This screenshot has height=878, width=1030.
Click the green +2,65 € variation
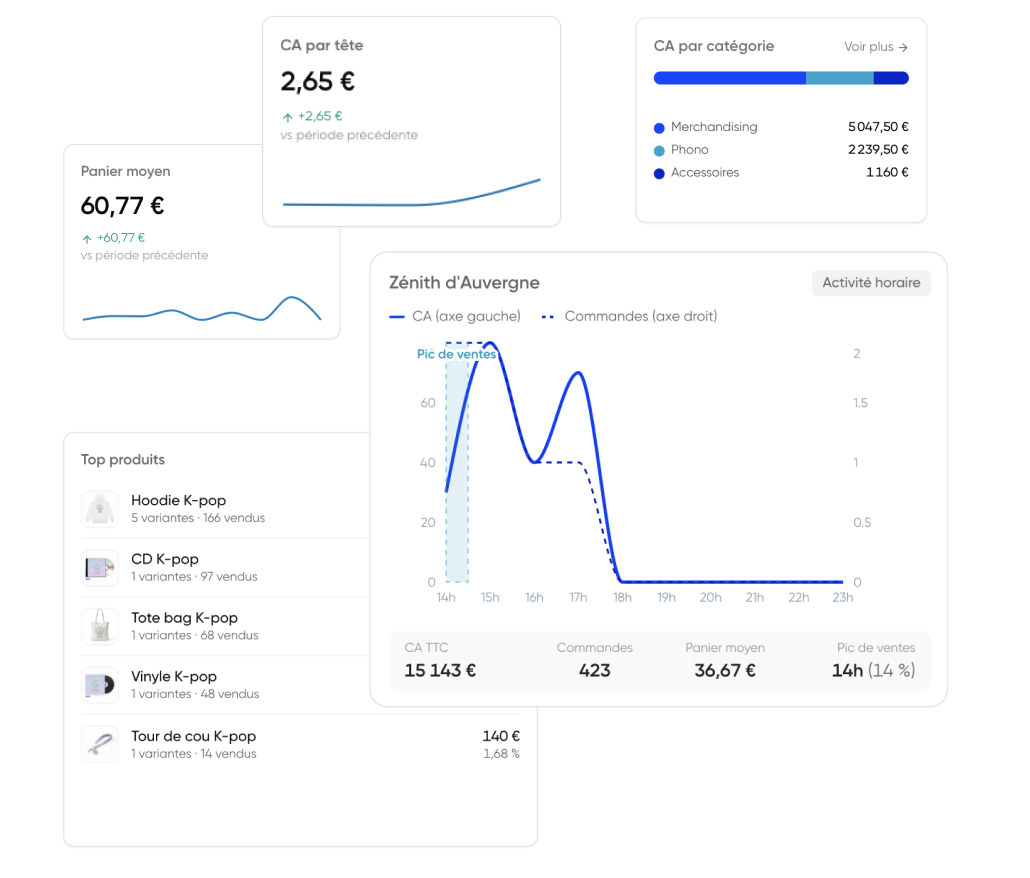tap(312, 116)
